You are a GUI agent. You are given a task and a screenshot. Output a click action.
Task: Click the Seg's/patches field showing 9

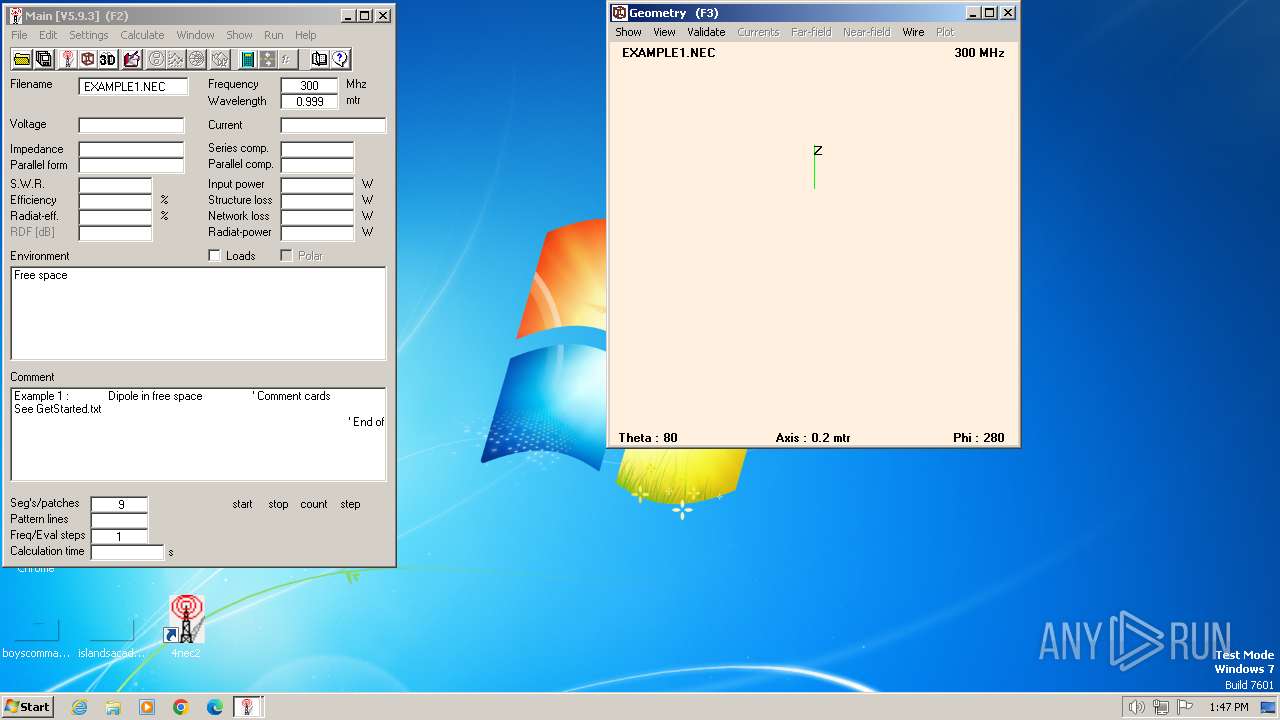pyautogui.click(x=119, y=505)
